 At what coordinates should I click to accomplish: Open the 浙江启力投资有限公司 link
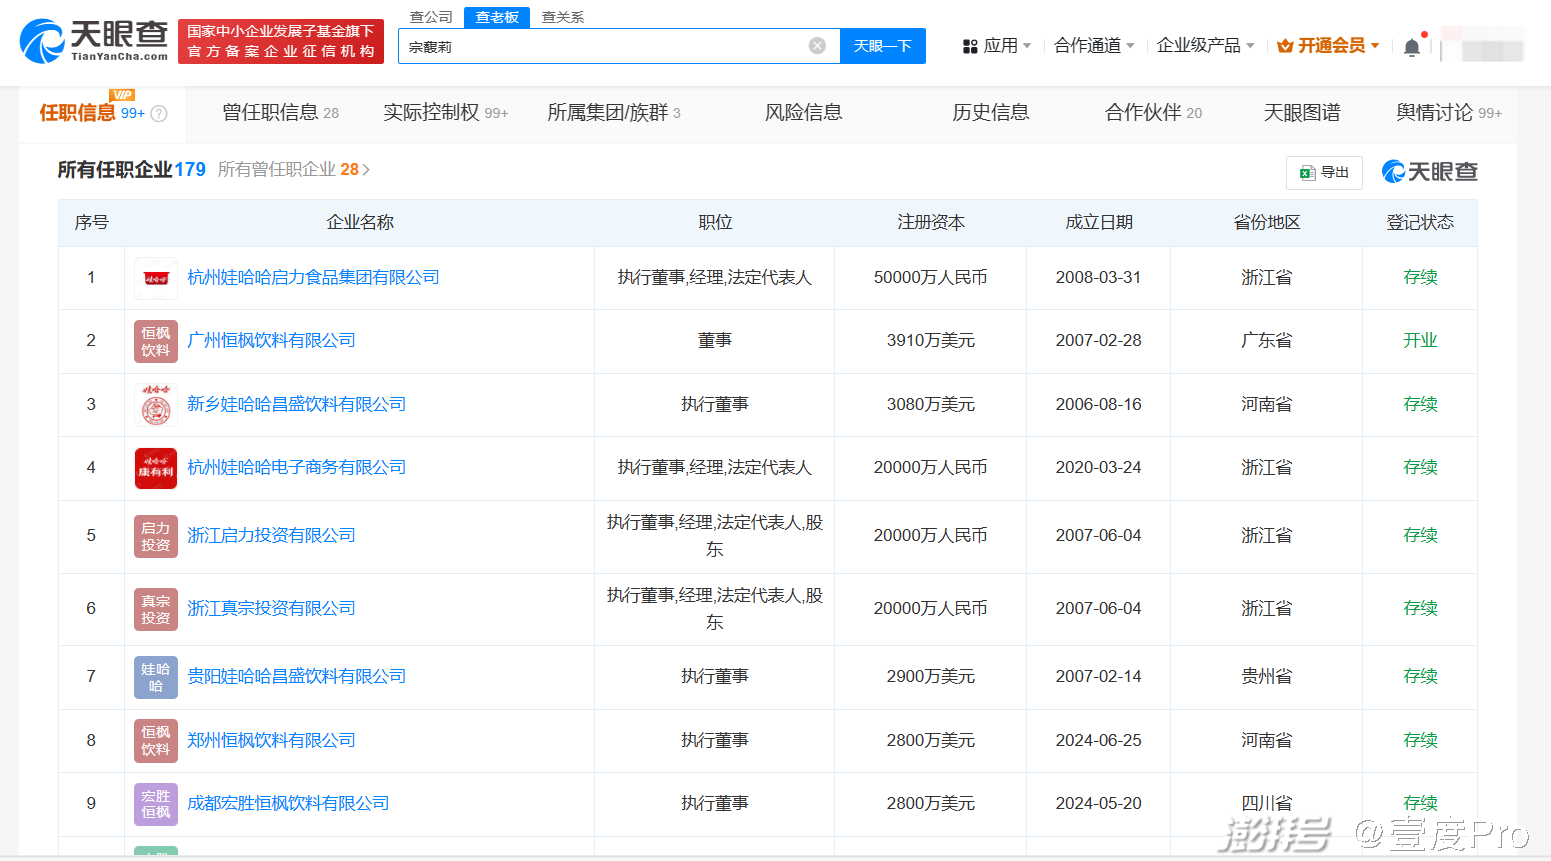tap(271, 536)
